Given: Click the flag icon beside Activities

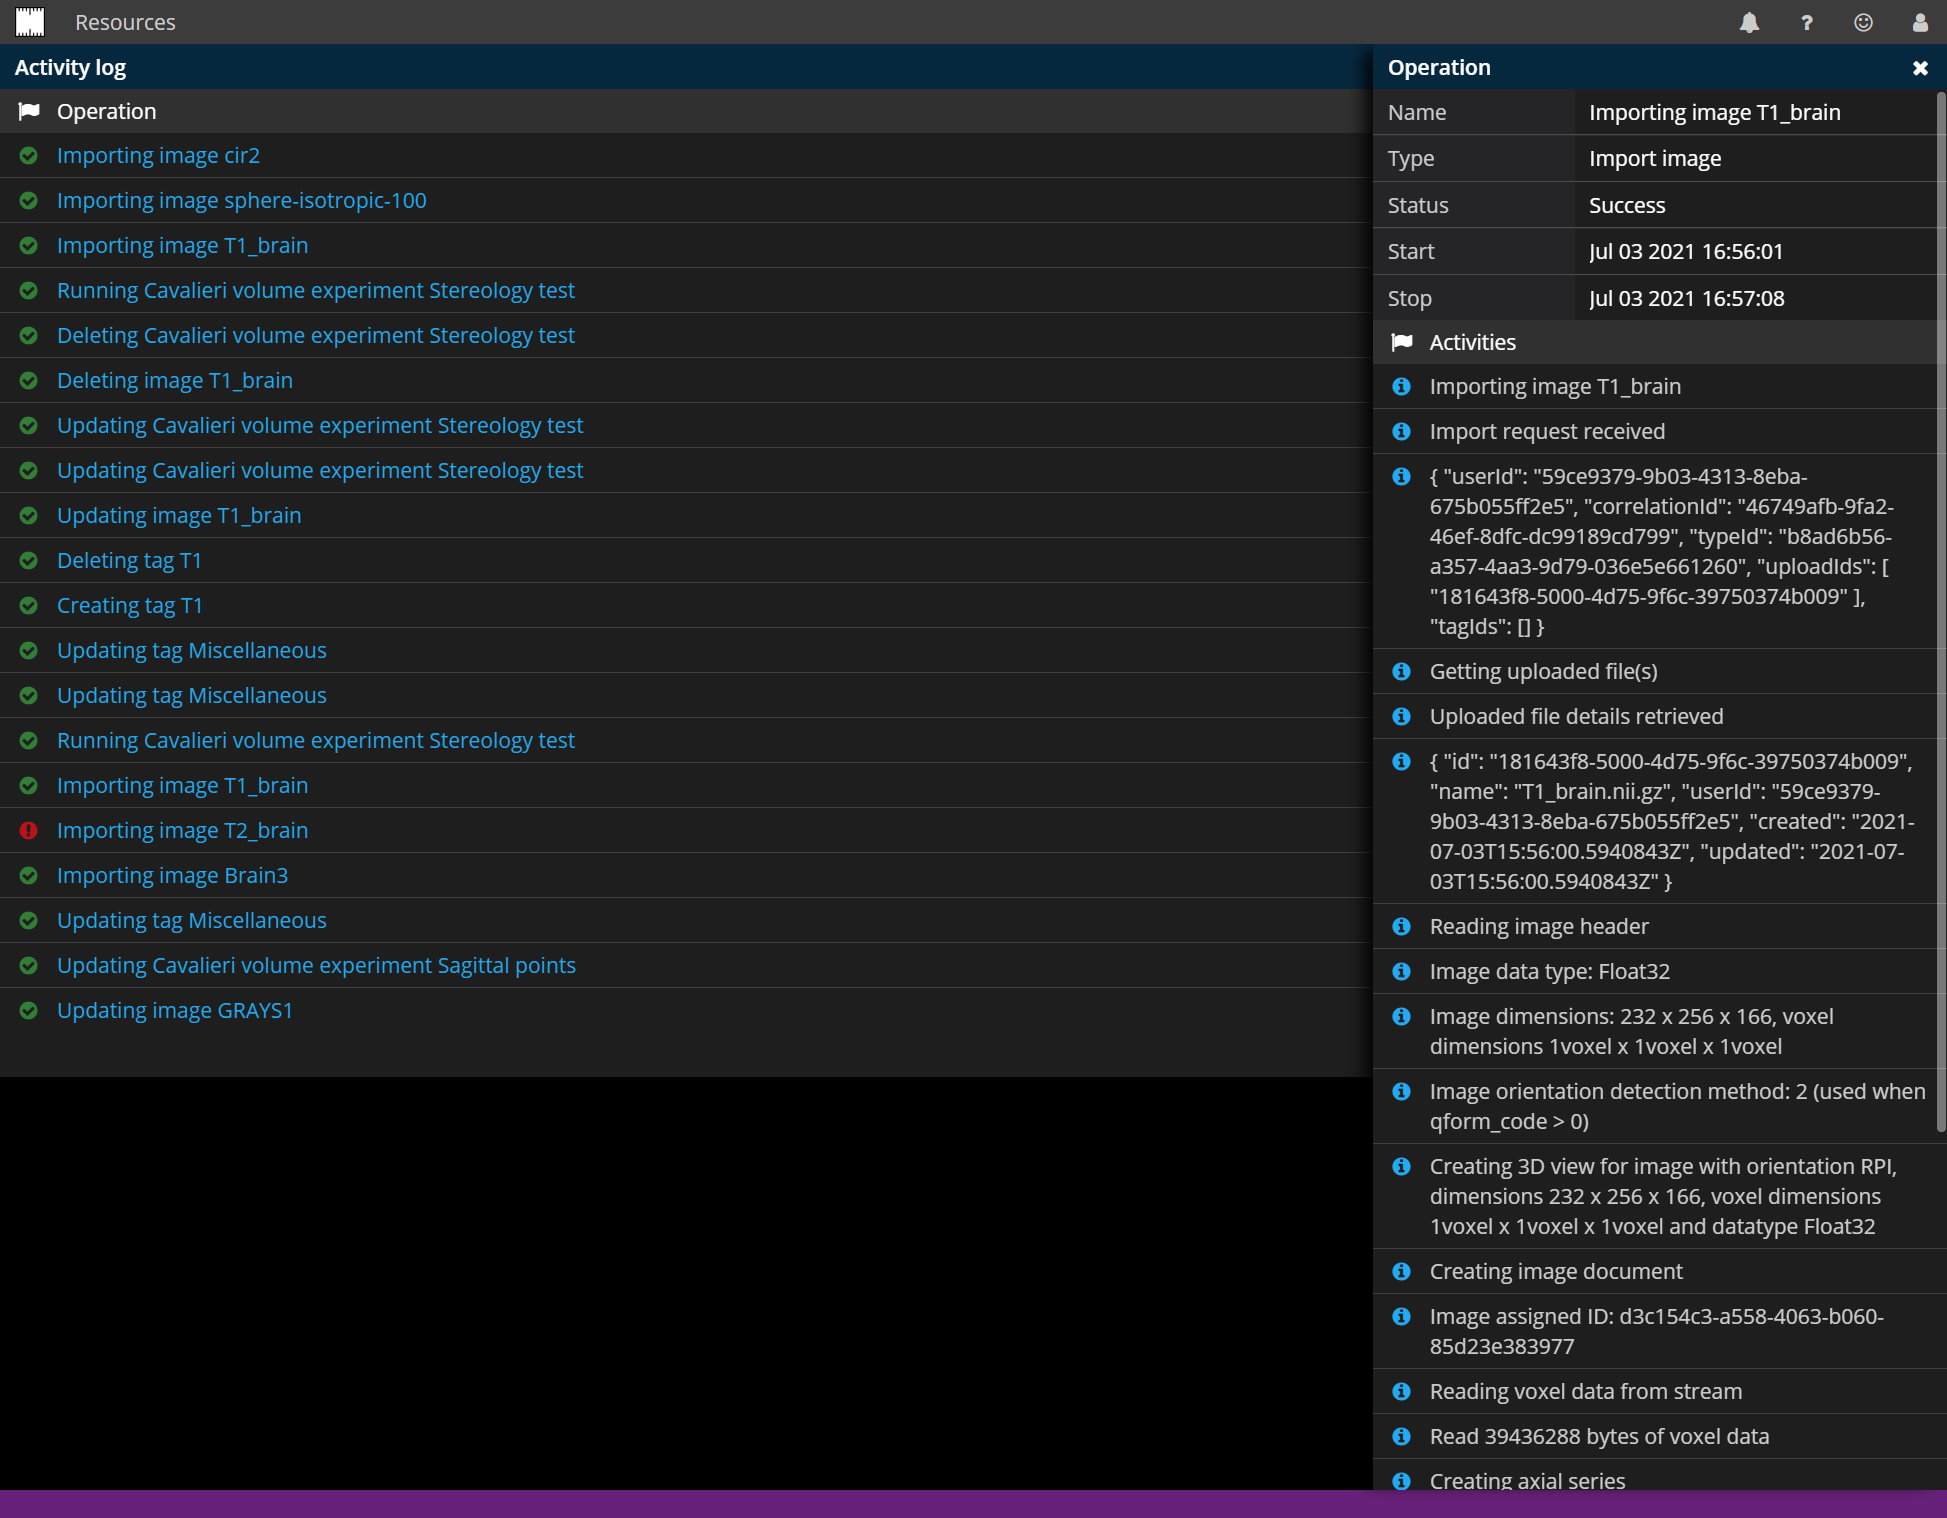Looking at the screenshot, I should pos(1402,342).
